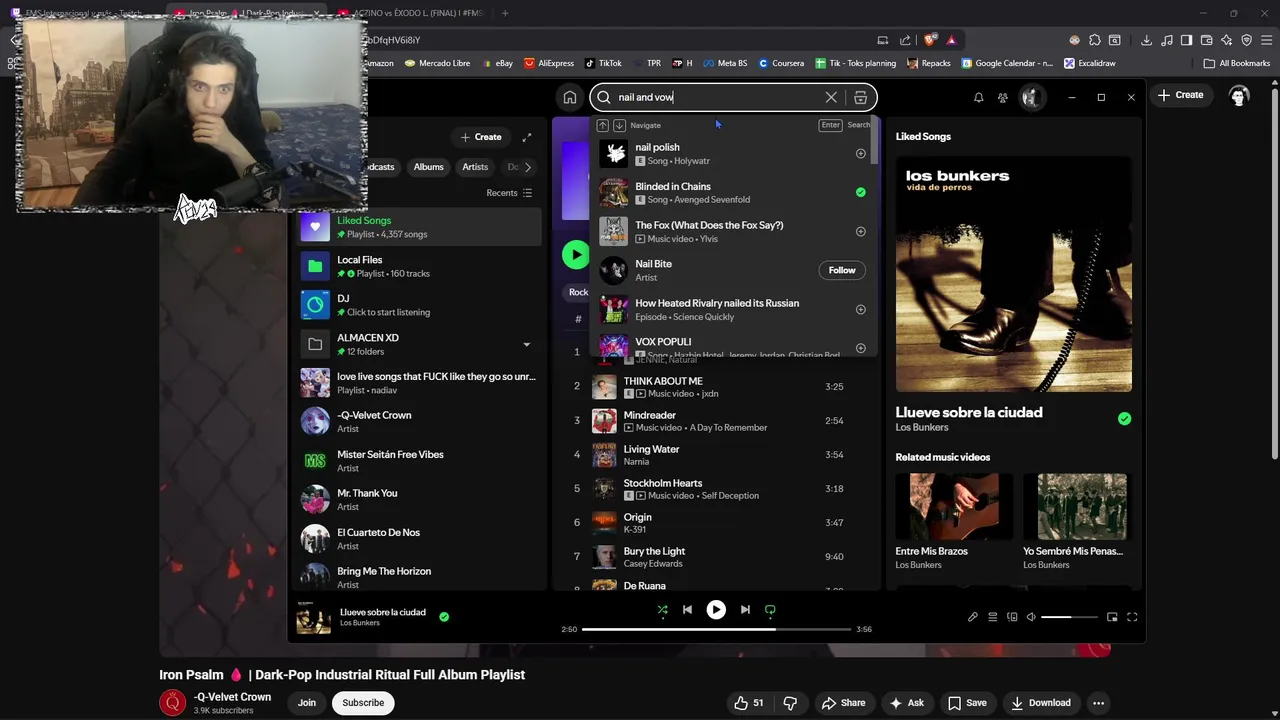1280x720 pixels.
Task: Open Recents sort dropdown in library
Action: (509, 193)
